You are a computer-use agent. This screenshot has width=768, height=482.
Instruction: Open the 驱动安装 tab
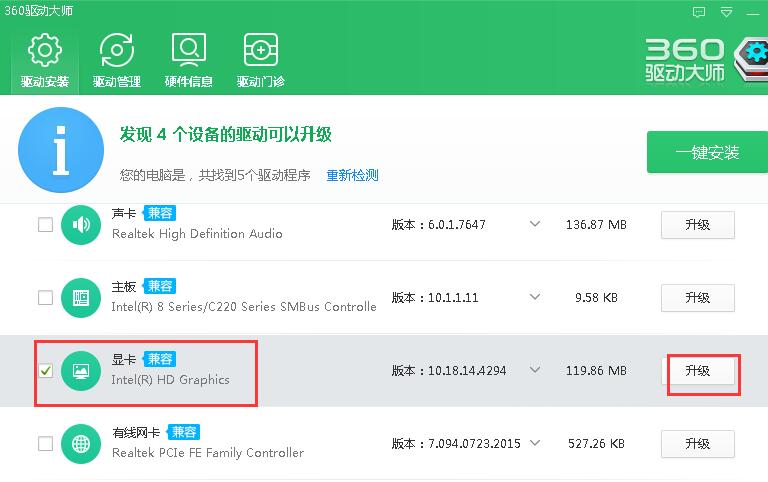(45, 60)
